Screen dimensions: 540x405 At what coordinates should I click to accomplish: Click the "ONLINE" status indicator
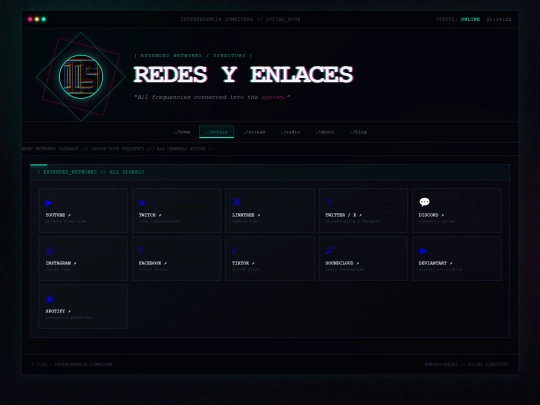[470, 19]
